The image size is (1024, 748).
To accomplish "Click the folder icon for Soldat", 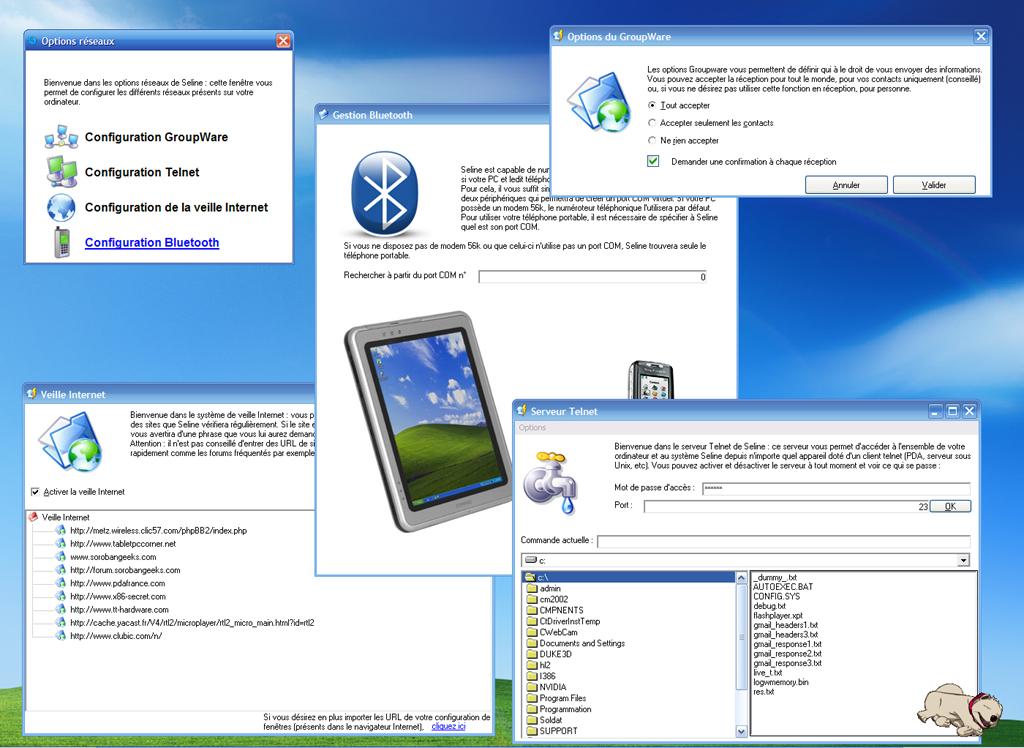I will pos(532,720).
